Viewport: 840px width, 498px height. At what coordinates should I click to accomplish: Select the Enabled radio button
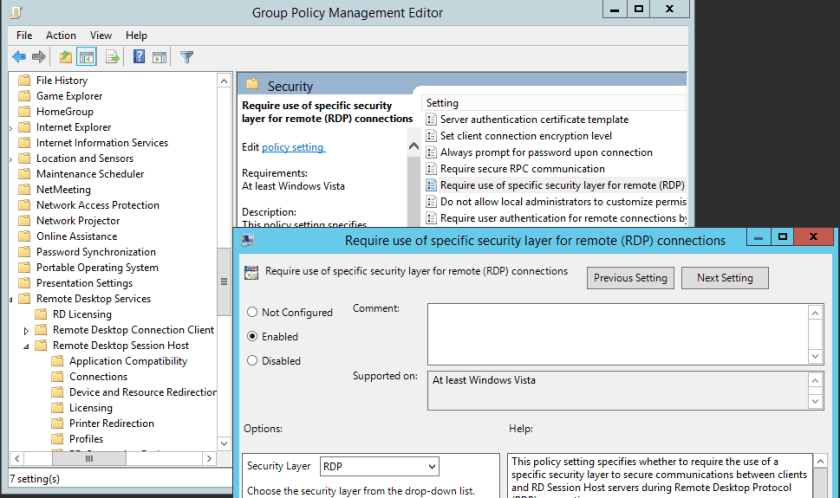click(x=252, y=337)
